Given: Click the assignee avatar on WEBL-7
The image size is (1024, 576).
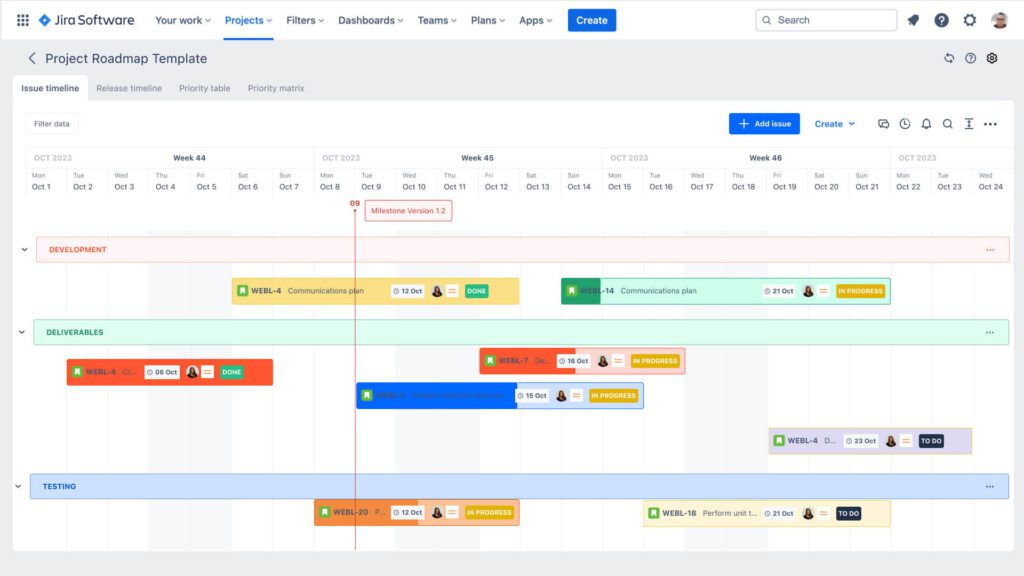Looking at the screenshot, I should coord(603,360).
